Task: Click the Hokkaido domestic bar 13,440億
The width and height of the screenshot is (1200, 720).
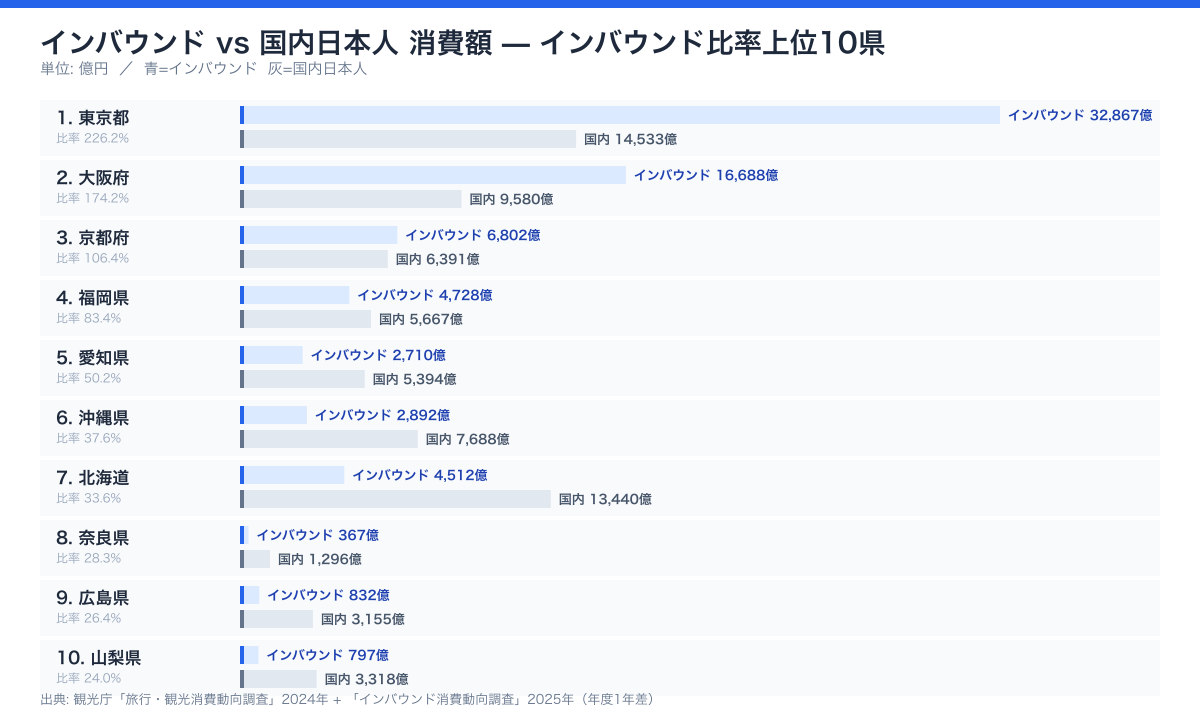Action: [x=396, y=499]
